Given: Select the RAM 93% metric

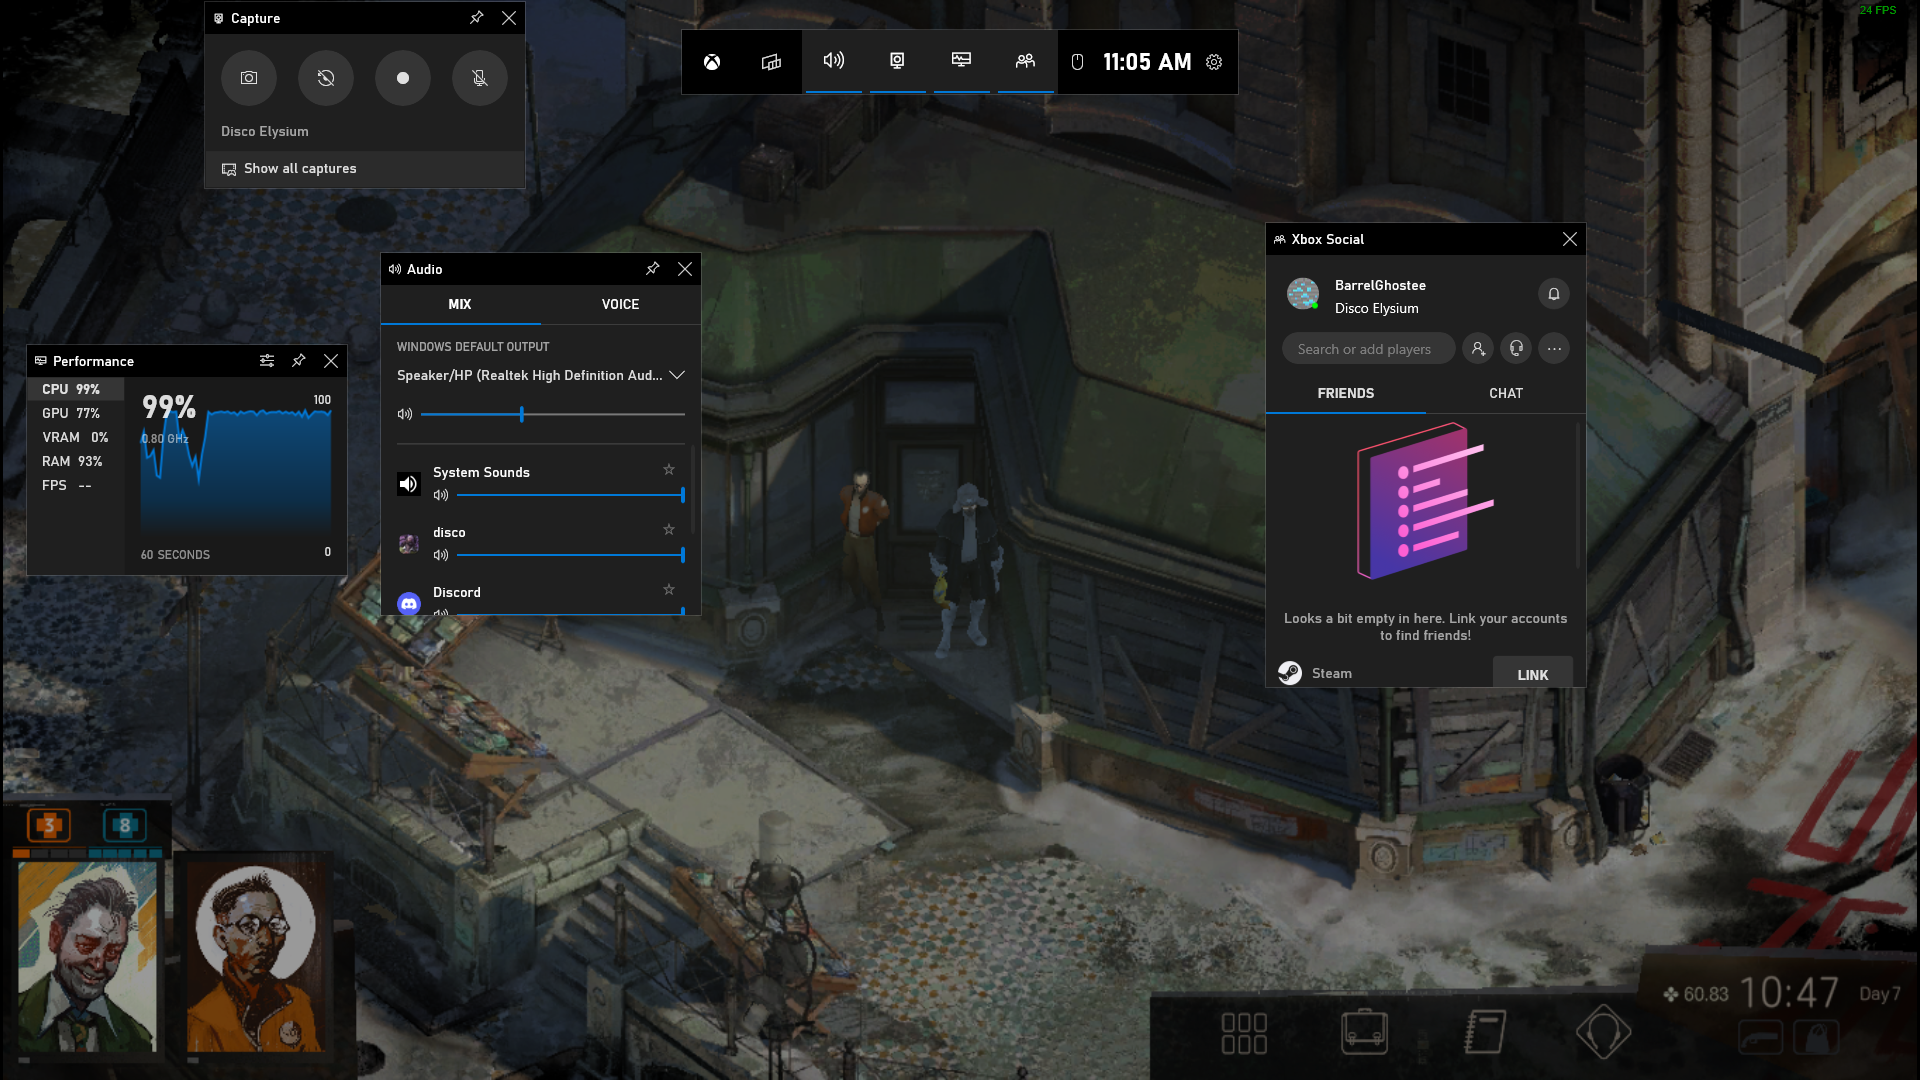Looking at the screenshot, I should pyautogui.click(x=76, y=461).
